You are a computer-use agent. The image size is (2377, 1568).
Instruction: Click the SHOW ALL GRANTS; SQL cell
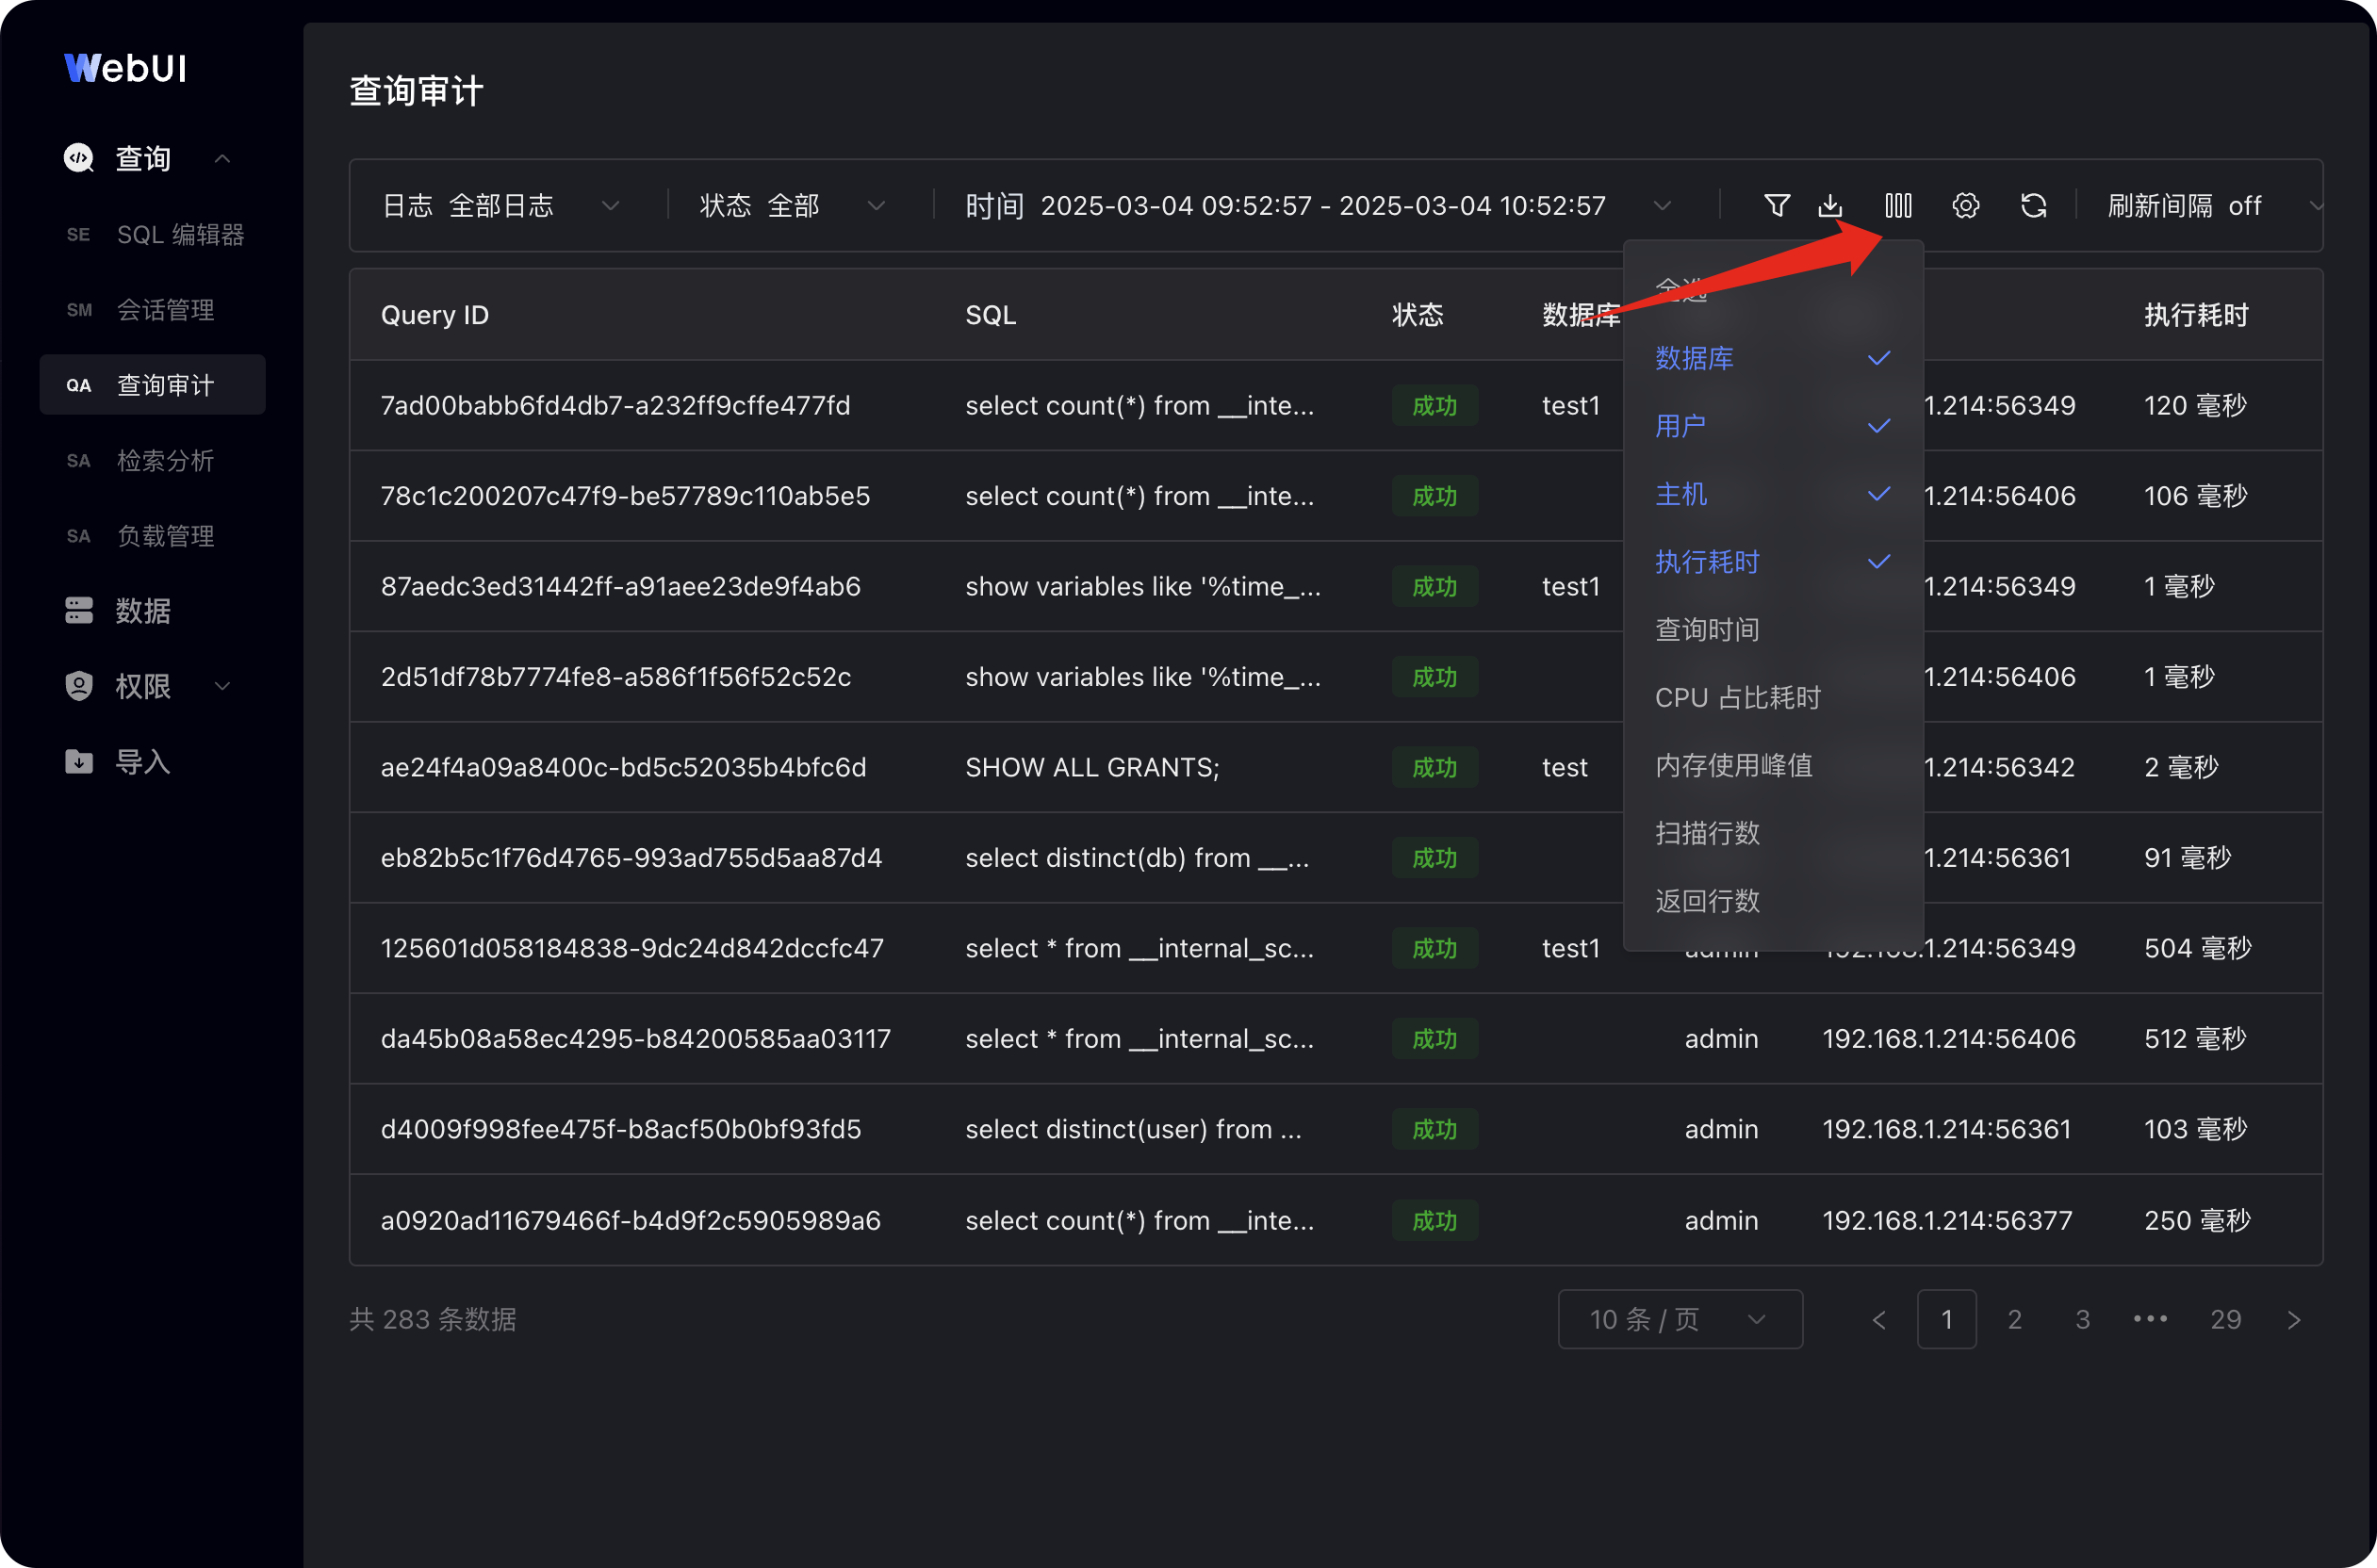click(x=1092, y=767)
